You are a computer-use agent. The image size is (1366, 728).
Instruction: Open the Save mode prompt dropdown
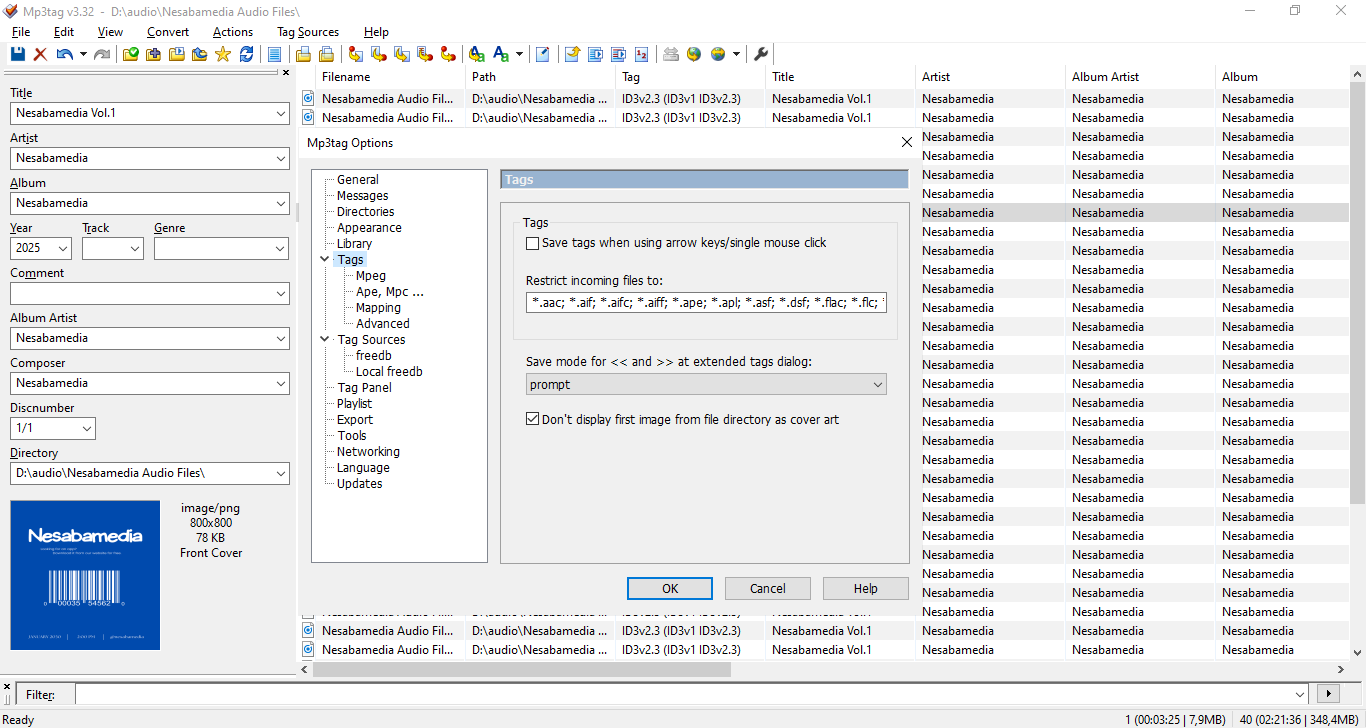706,385
